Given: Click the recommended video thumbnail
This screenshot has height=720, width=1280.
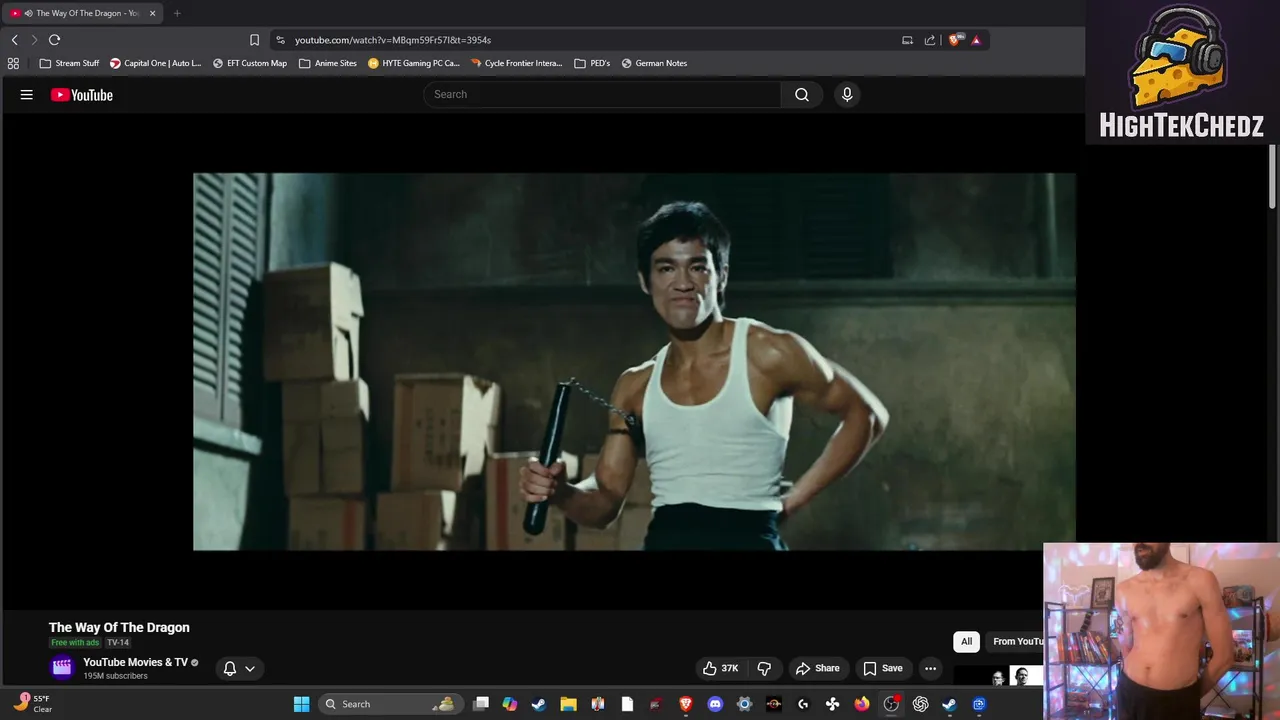Looking at the screenshot, I should click(x=998, y=677).
